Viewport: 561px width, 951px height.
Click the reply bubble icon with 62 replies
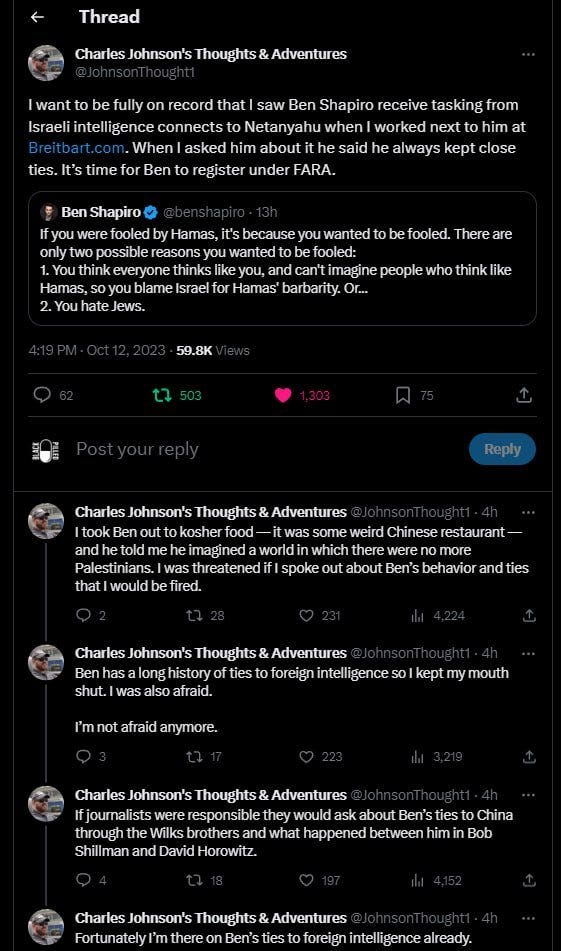[x=42, y=395]
